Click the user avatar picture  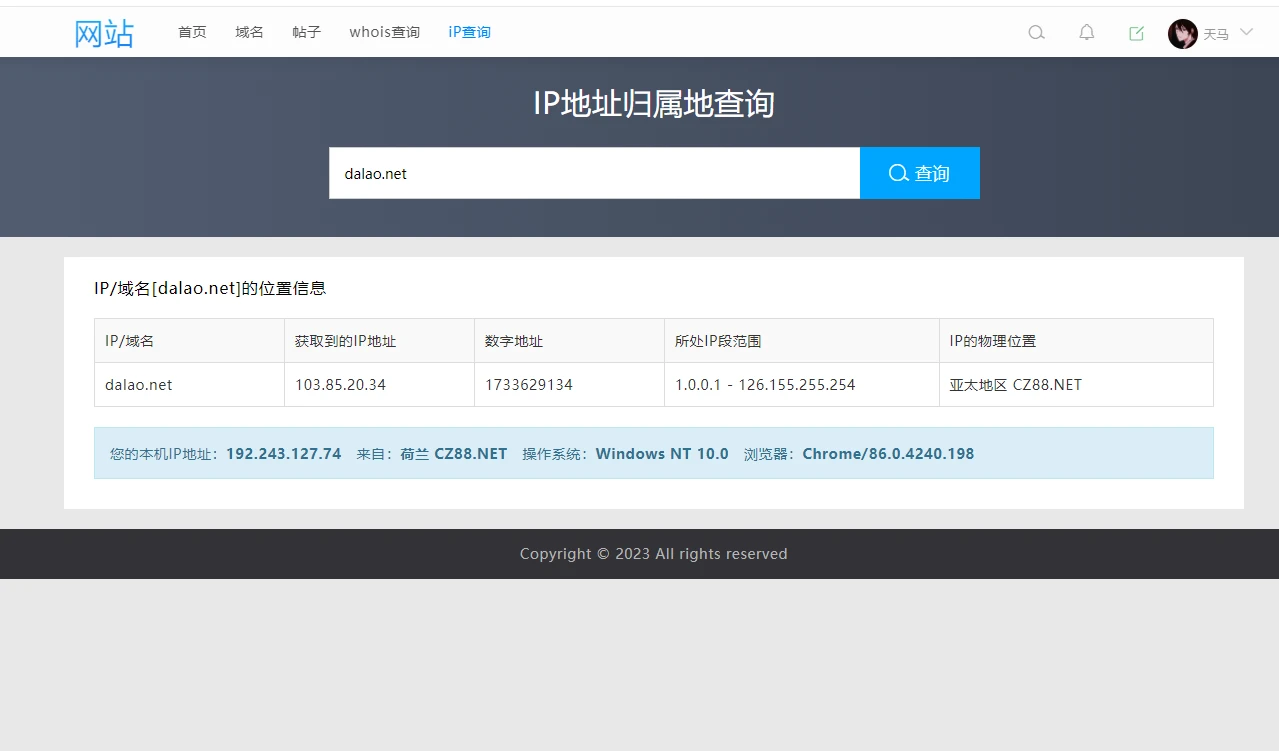coord(1182,34)
